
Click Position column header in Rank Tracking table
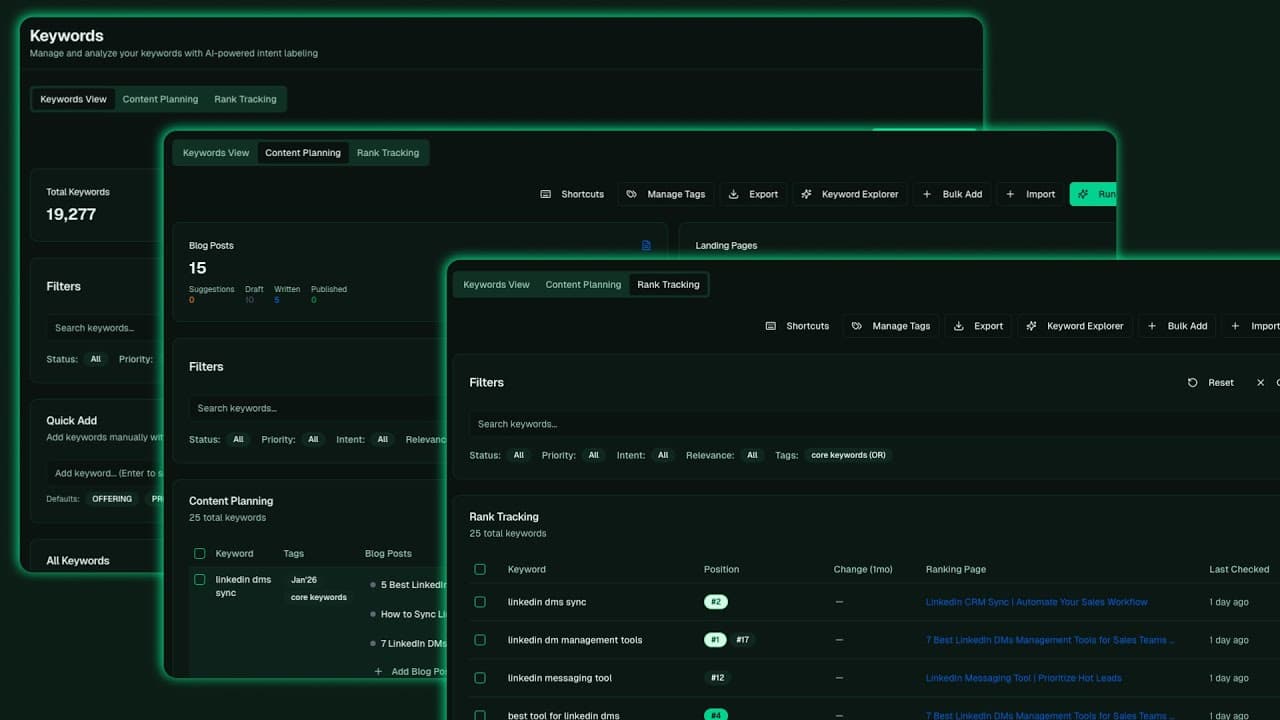click(721, 569)
